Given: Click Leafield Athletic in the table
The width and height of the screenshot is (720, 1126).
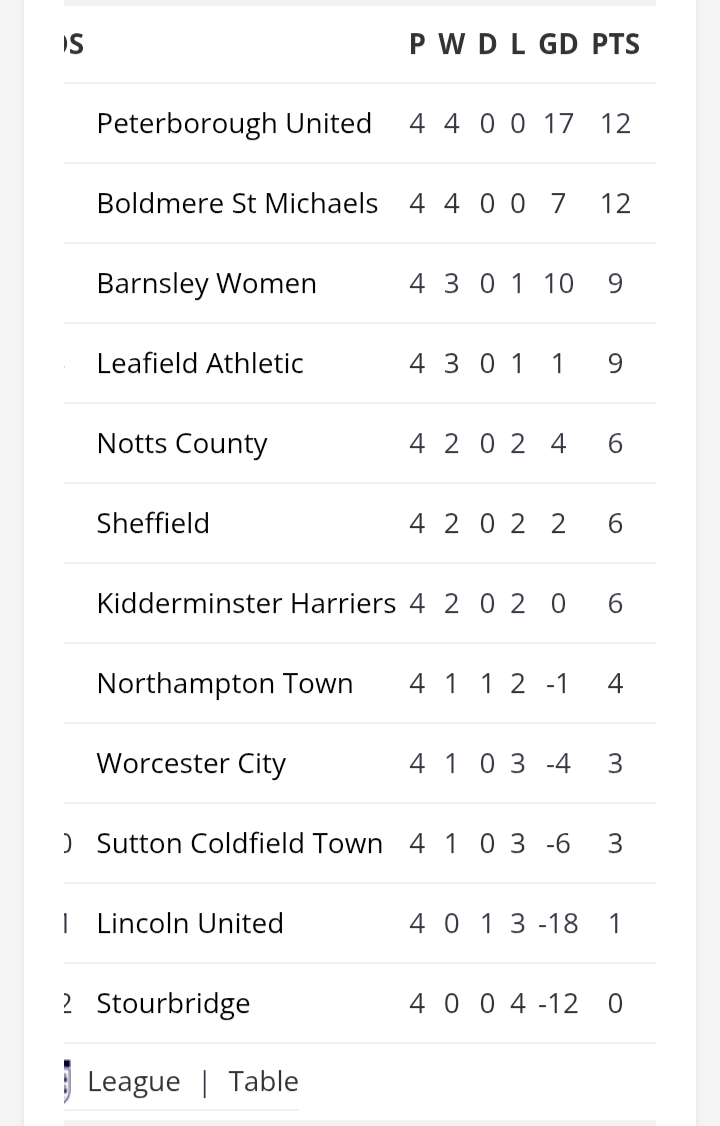Looking at the screenshot, I should pos(200,363).
